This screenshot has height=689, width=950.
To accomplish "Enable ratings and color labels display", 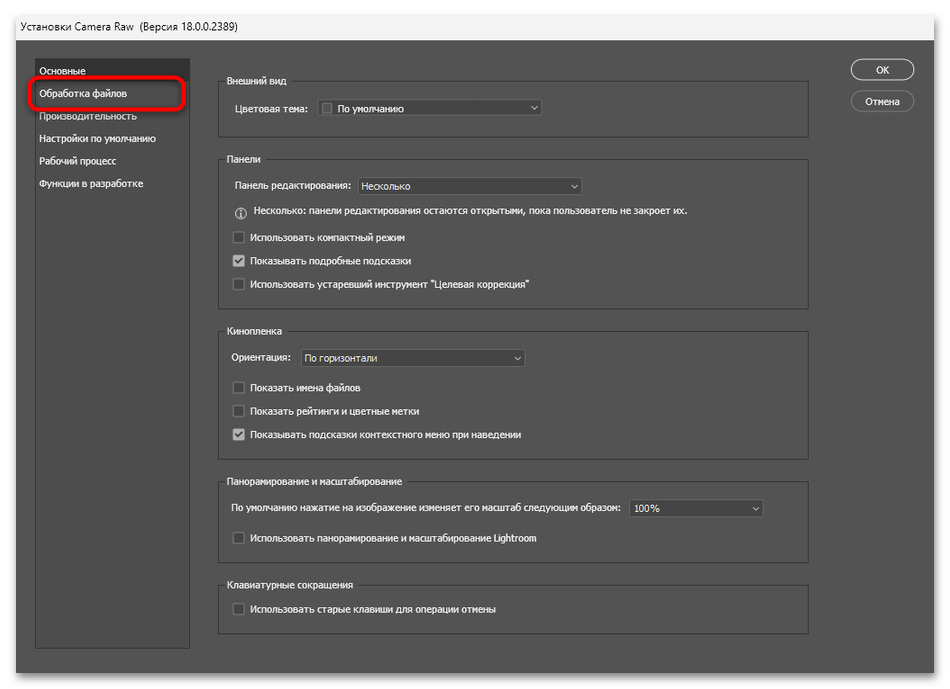I will tap(238, 410).
